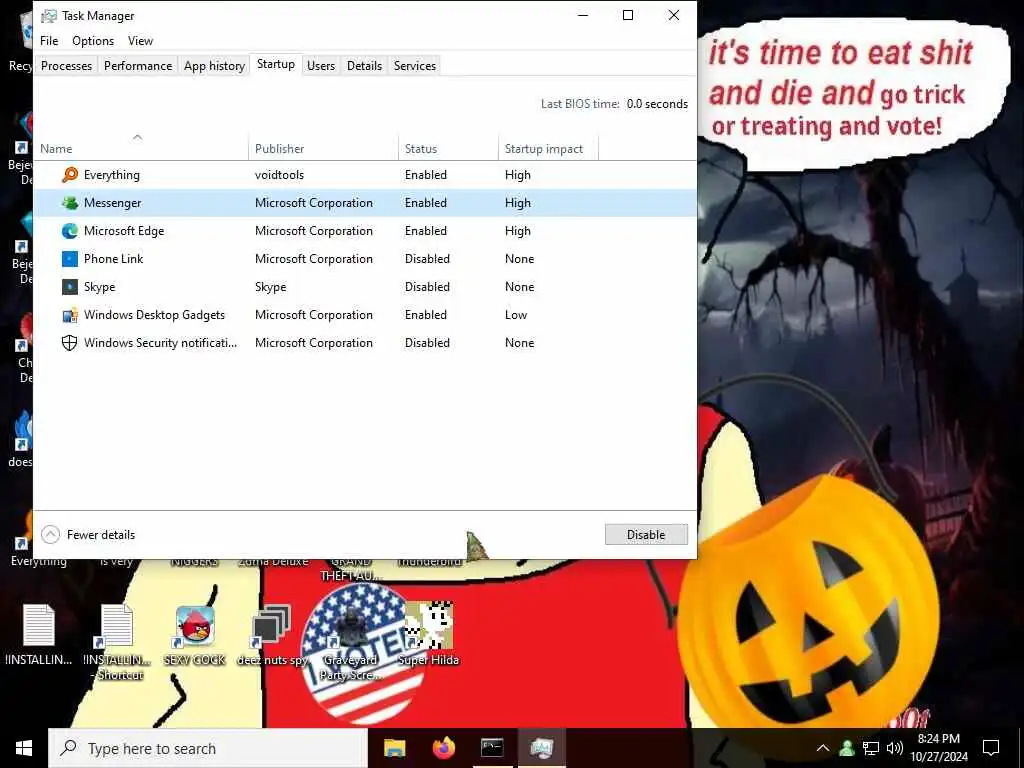
Task: Select the Phone Link row name
Action: click(114, 259)
